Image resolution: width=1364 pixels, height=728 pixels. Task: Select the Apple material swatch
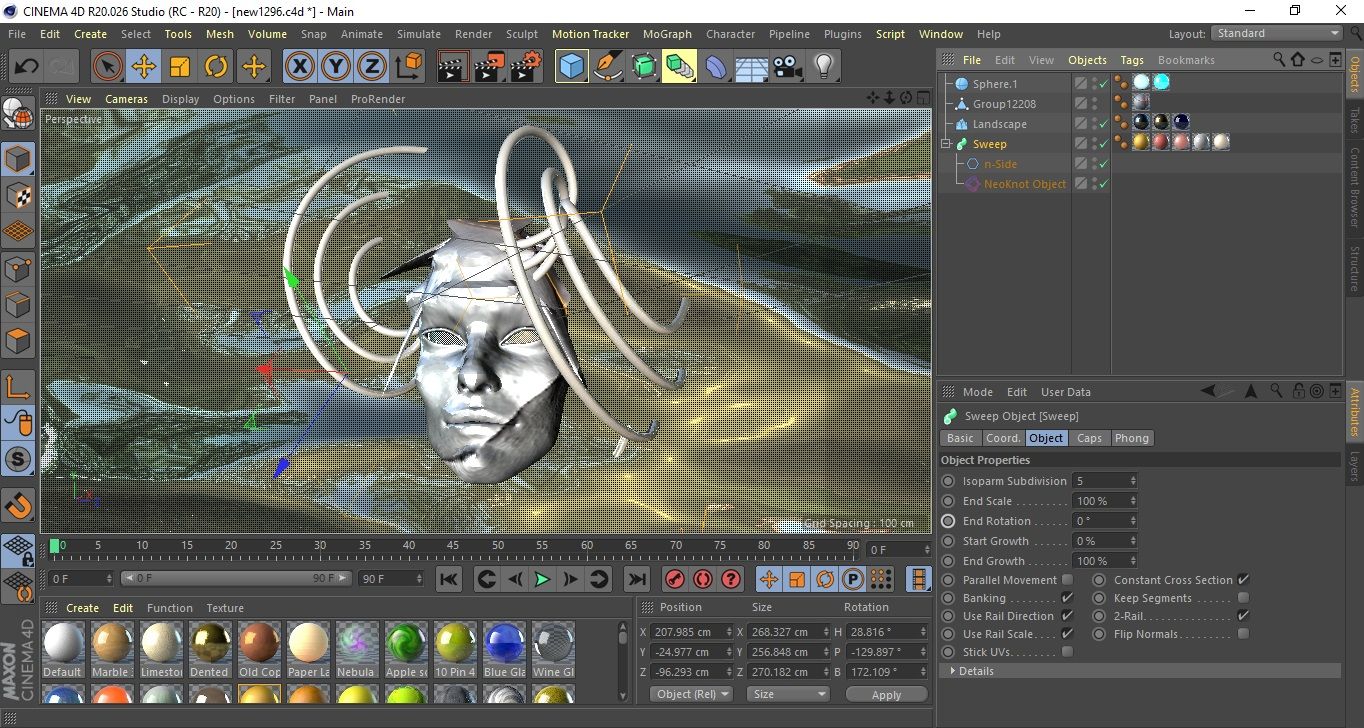[x=406, y=649]
